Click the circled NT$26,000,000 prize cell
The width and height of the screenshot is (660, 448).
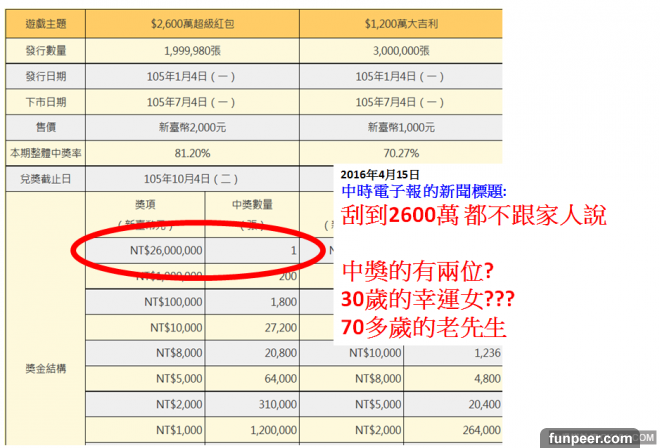click(x=161, y=249)
